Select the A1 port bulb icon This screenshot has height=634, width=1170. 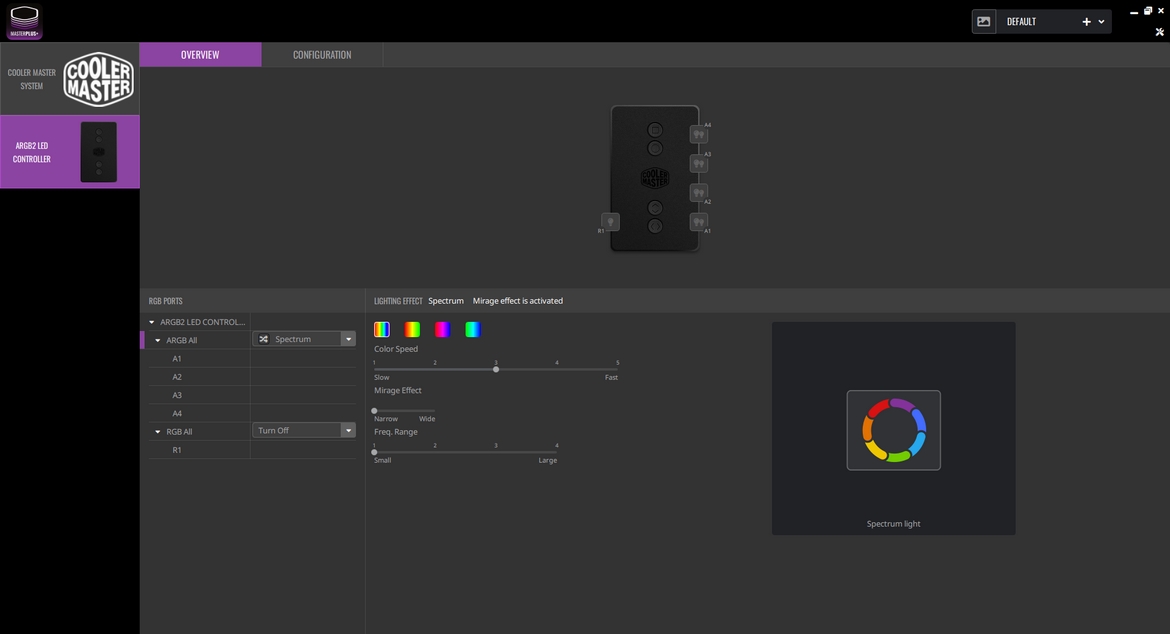(698, 222)
